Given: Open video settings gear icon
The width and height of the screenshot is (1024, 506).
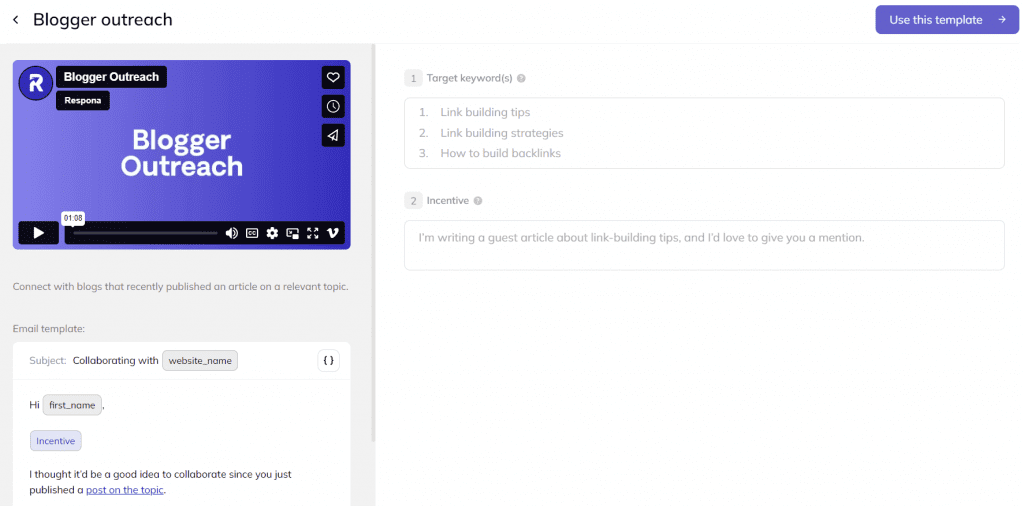Looking at the screenshot, I should point(272,233).
